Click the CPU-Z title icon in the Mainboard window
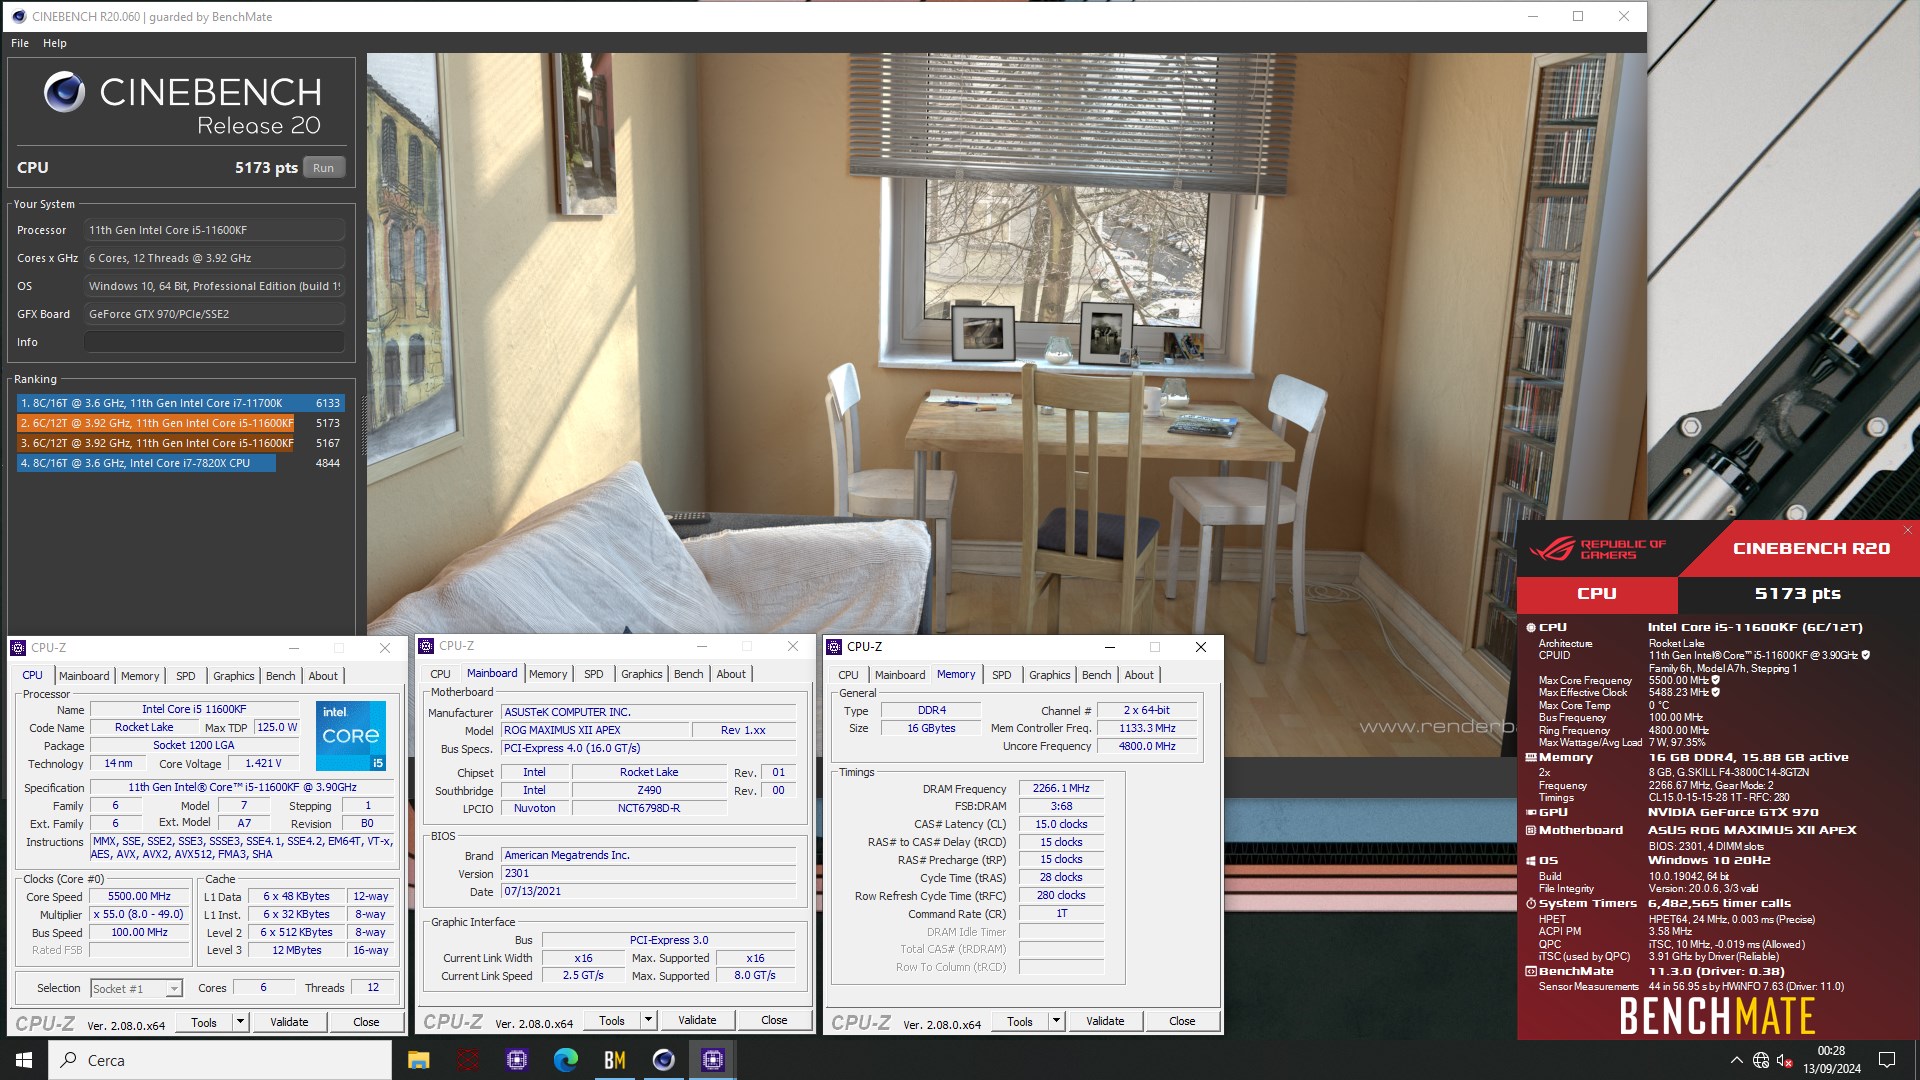 point(426,646)
